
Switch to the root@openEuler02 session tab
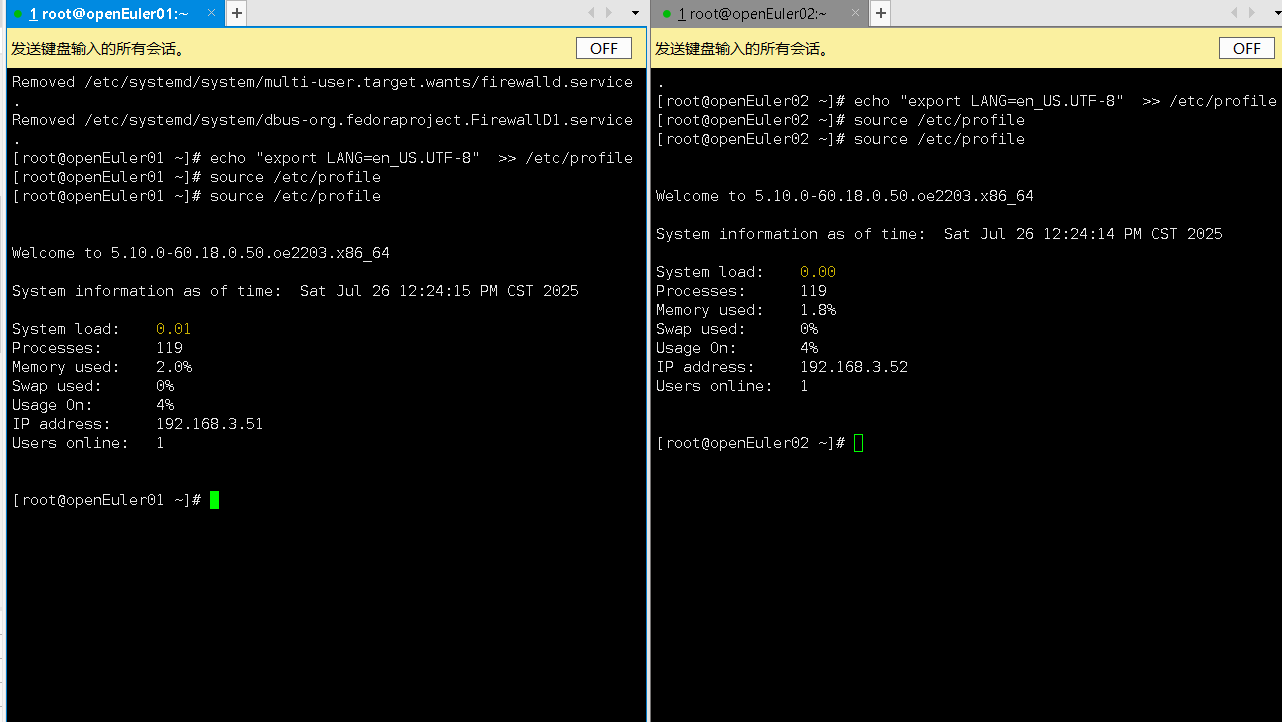pos(758,13)
